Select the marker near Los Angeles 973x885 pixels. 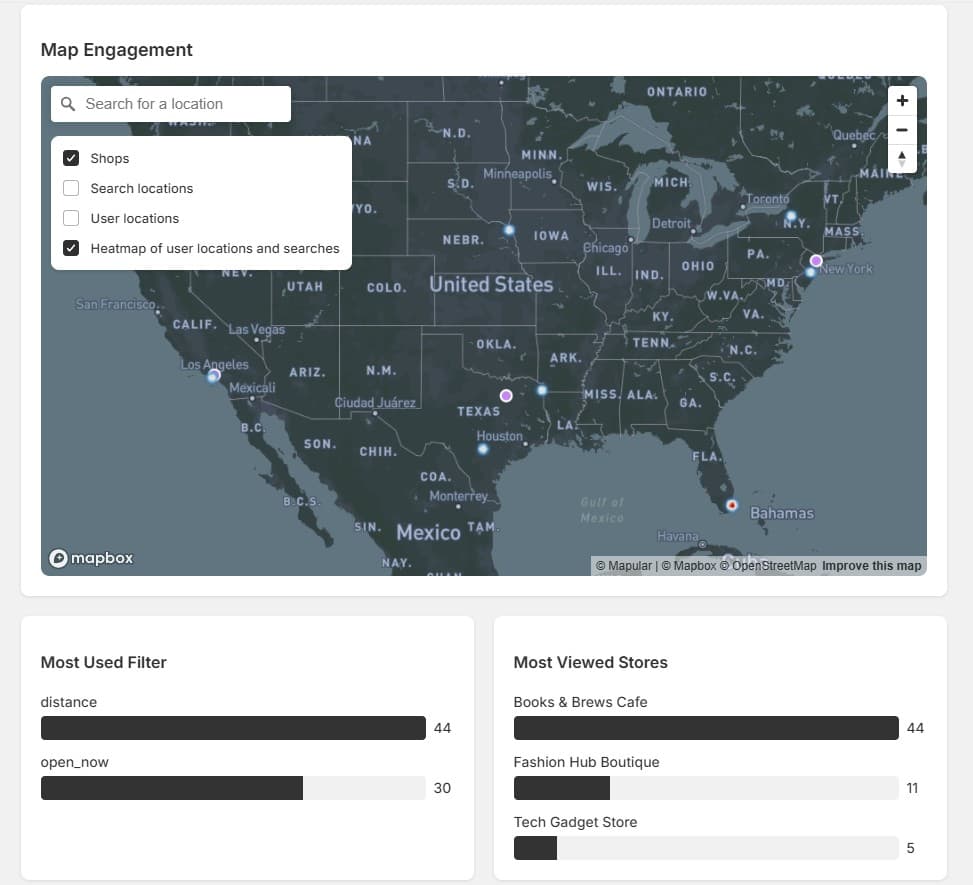tap(213, 376)
